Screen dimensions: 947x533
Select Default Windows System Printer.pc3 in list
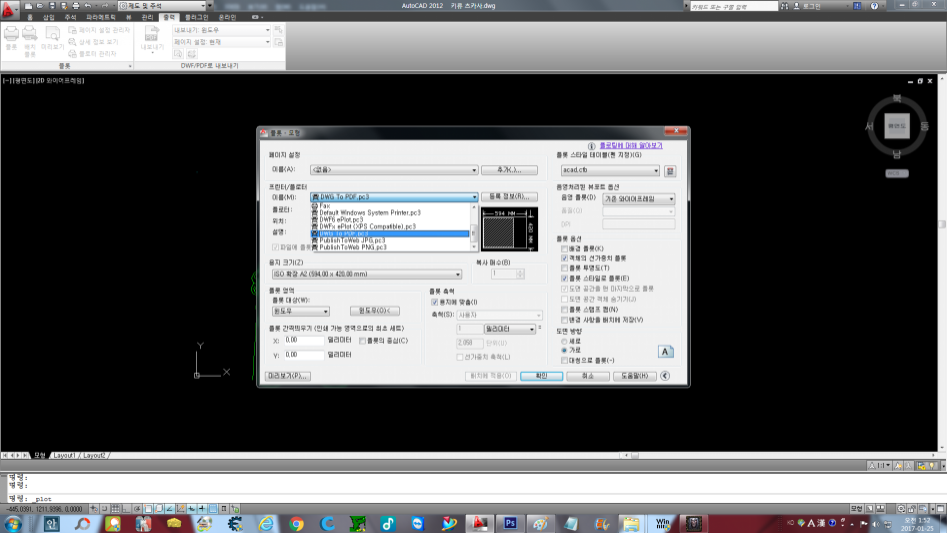pyautogui.click(x=390, y=213)
